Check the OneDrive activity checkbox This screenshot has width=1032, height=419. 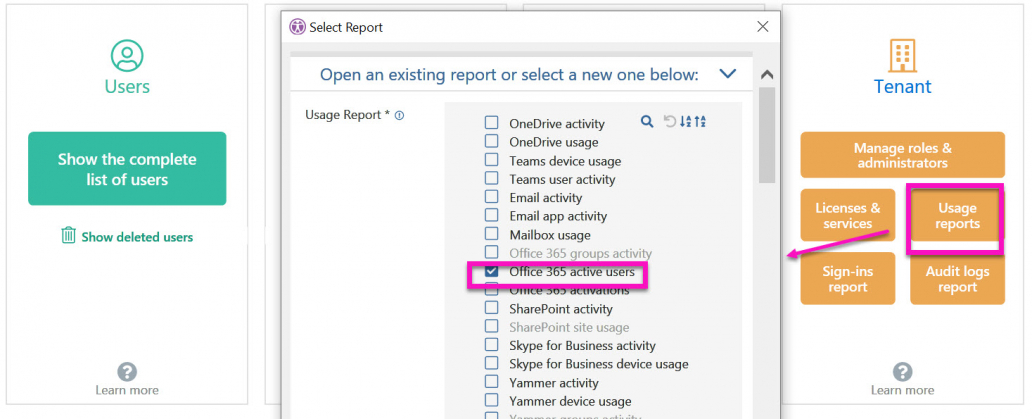(491, 122)
